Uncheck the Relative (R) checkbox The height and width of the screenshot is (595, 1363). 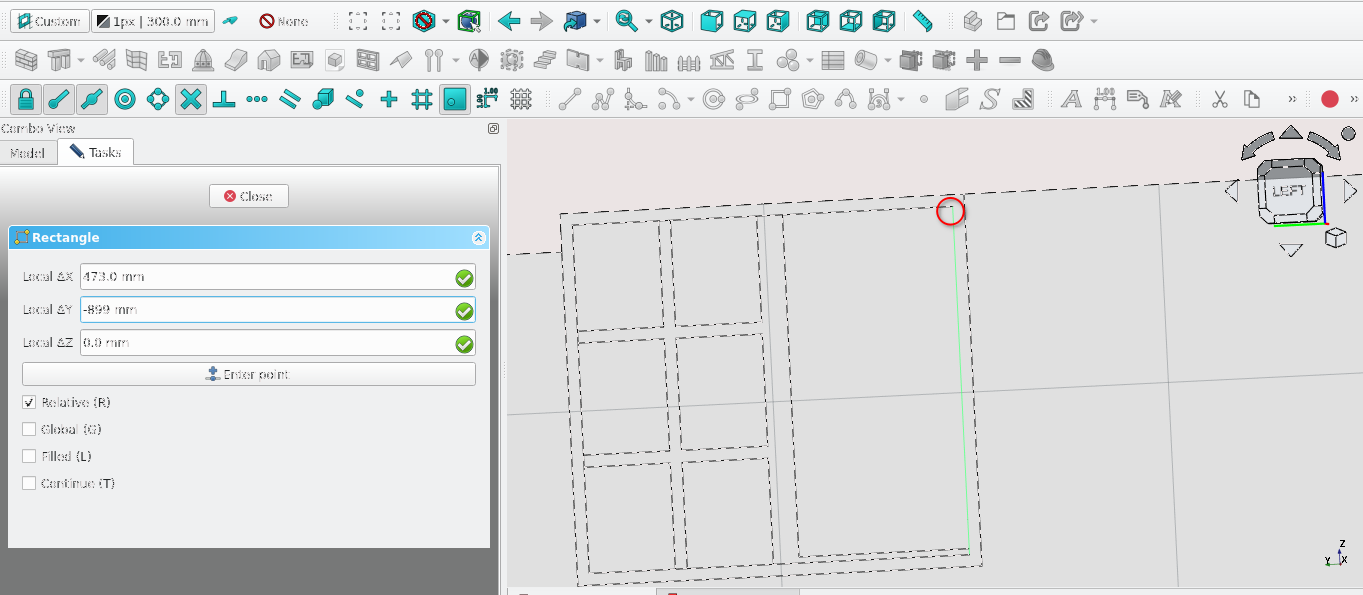29,403
